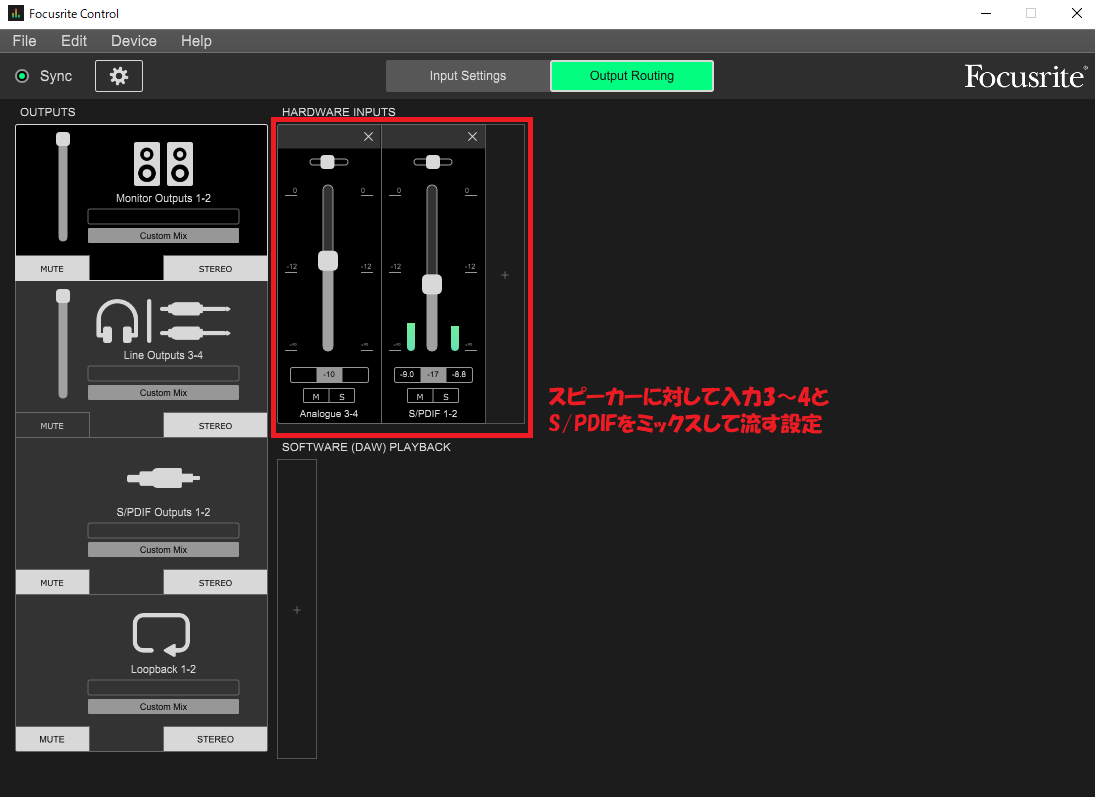
Task: Click the line jack cables icon in Line Outputs 3-4
Action: 195,321
